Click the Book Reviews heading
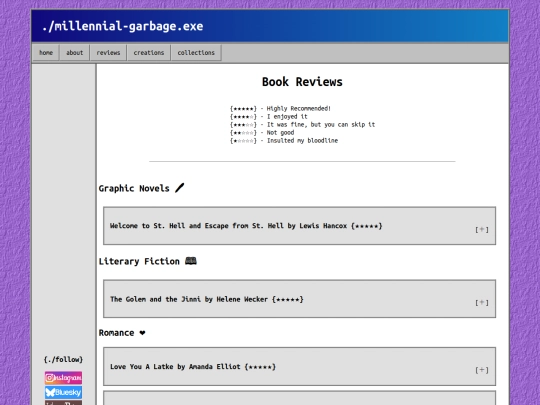 pyautogui.click(x=302, y=82)
